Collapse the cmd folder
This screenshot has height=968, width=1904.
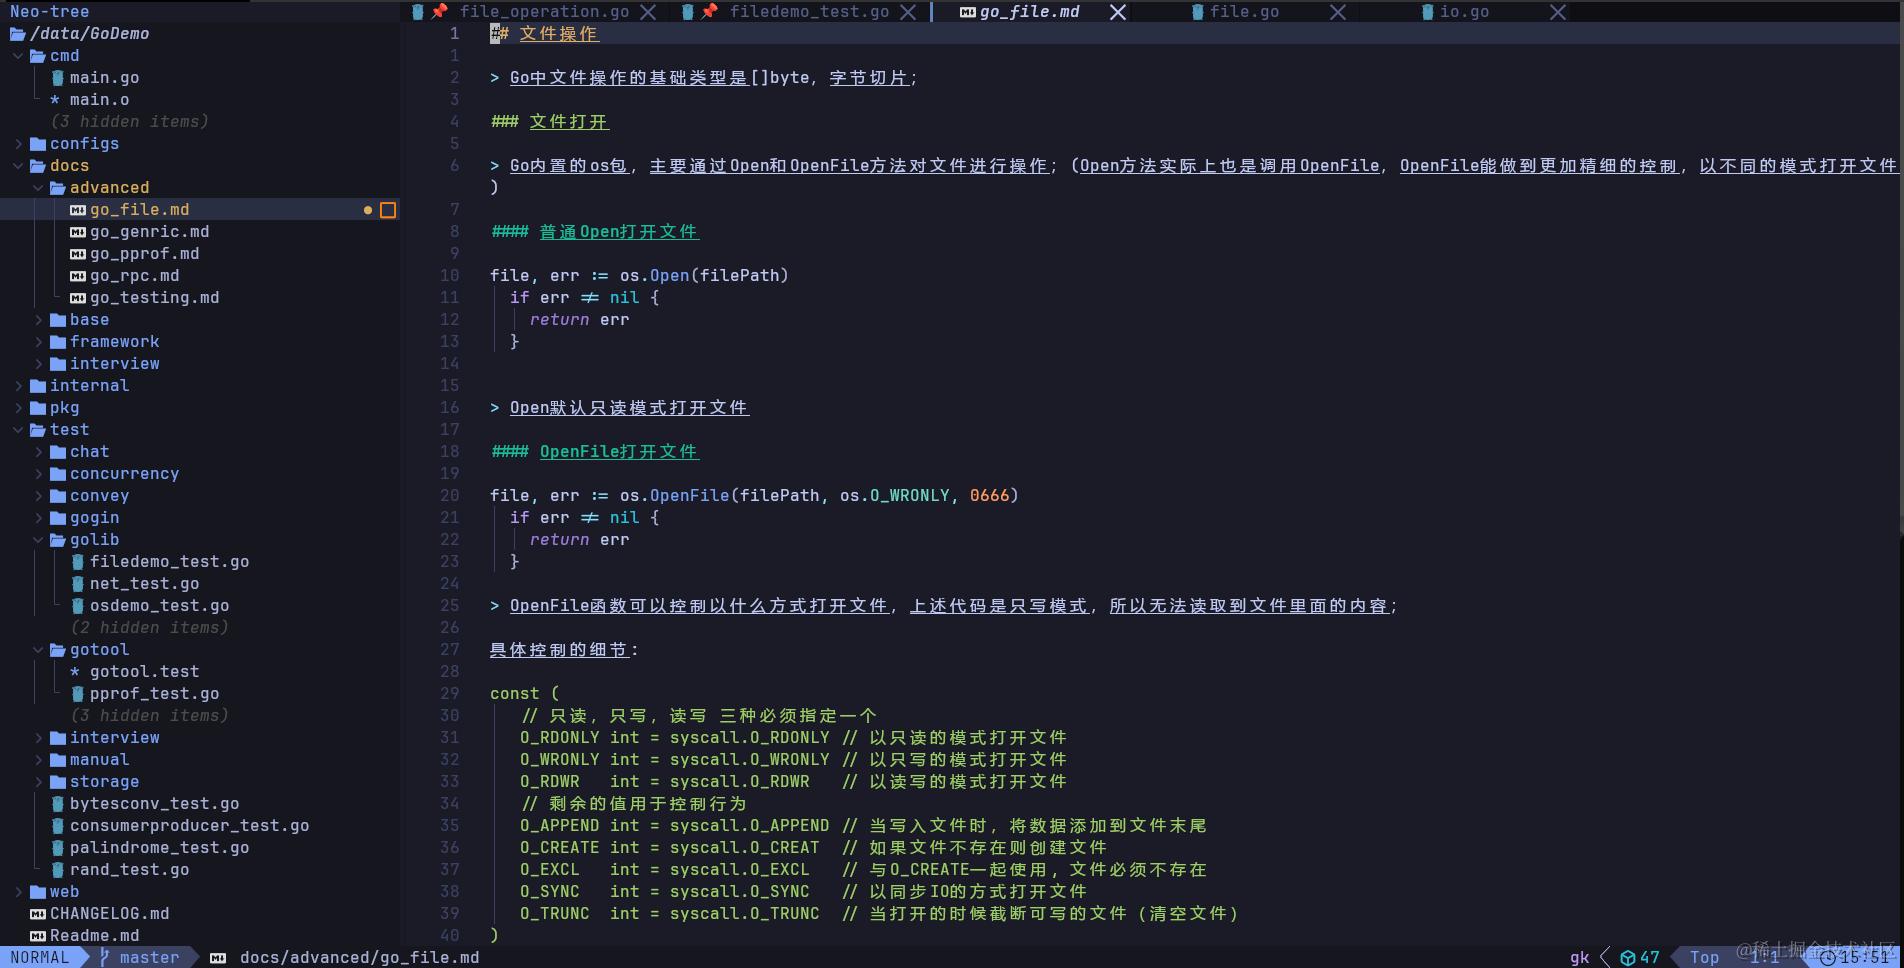click(18, 56)
